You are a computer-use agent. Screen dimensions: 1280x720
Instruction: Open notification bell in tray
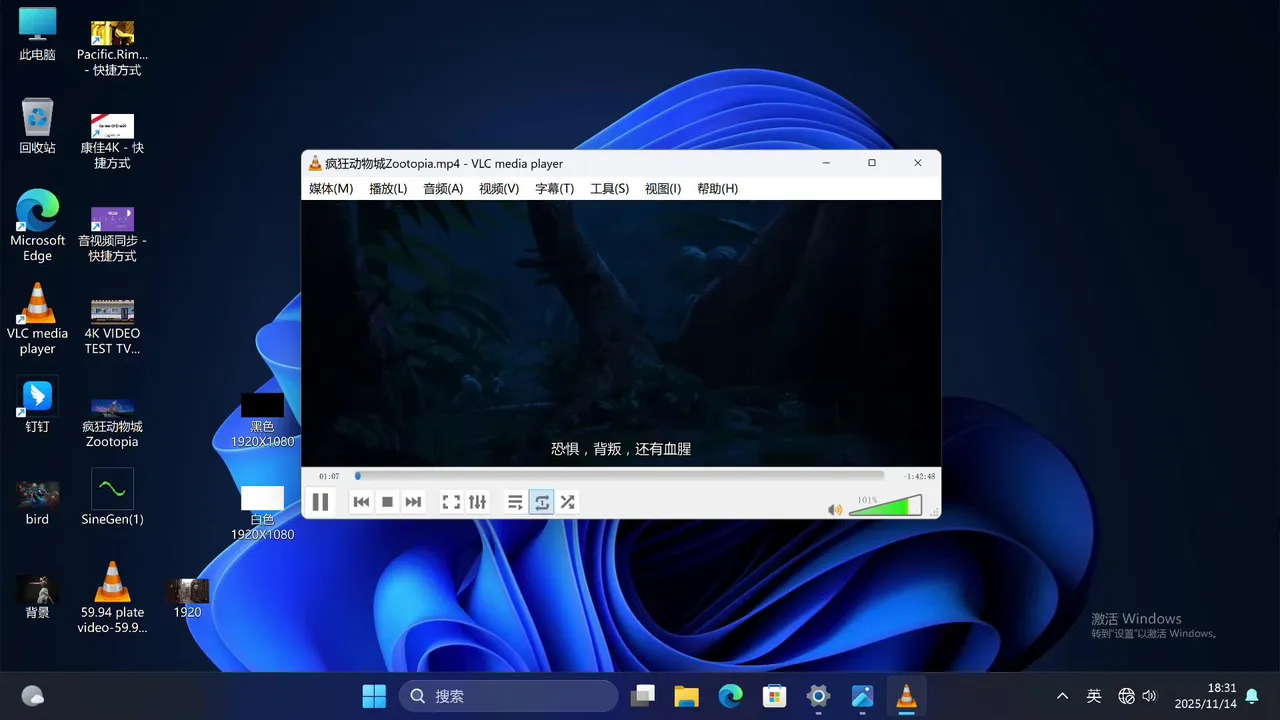point(1251,696)
